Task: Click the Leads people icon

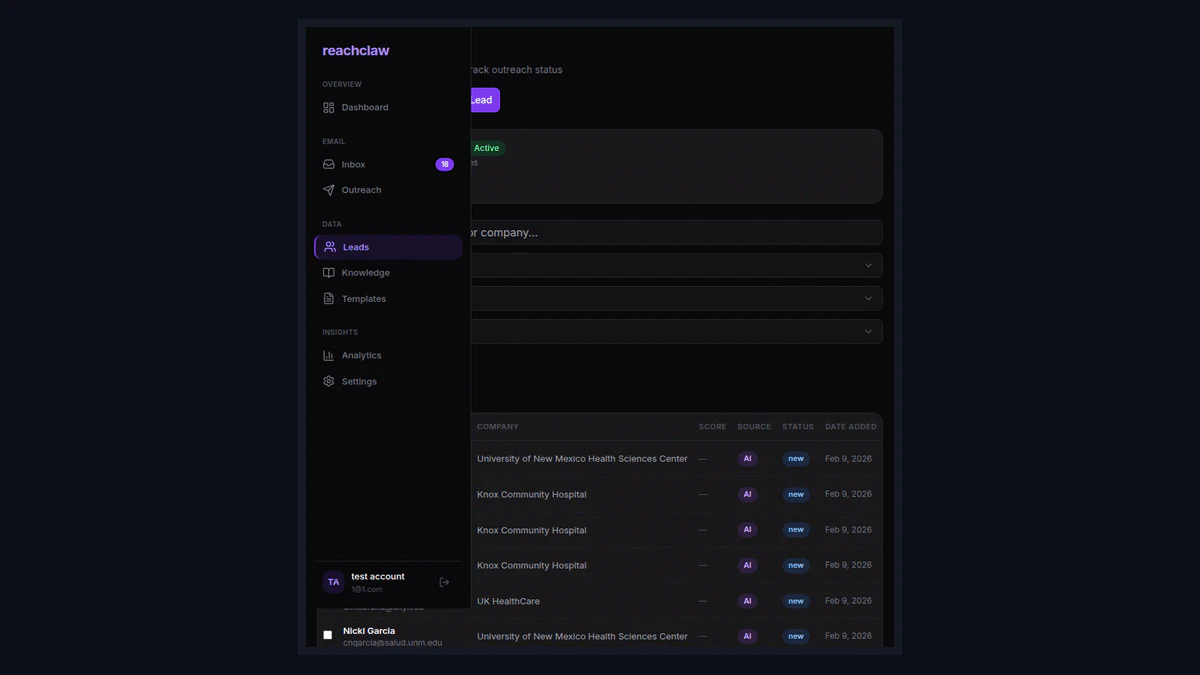Action: click(x=330, y=247)
